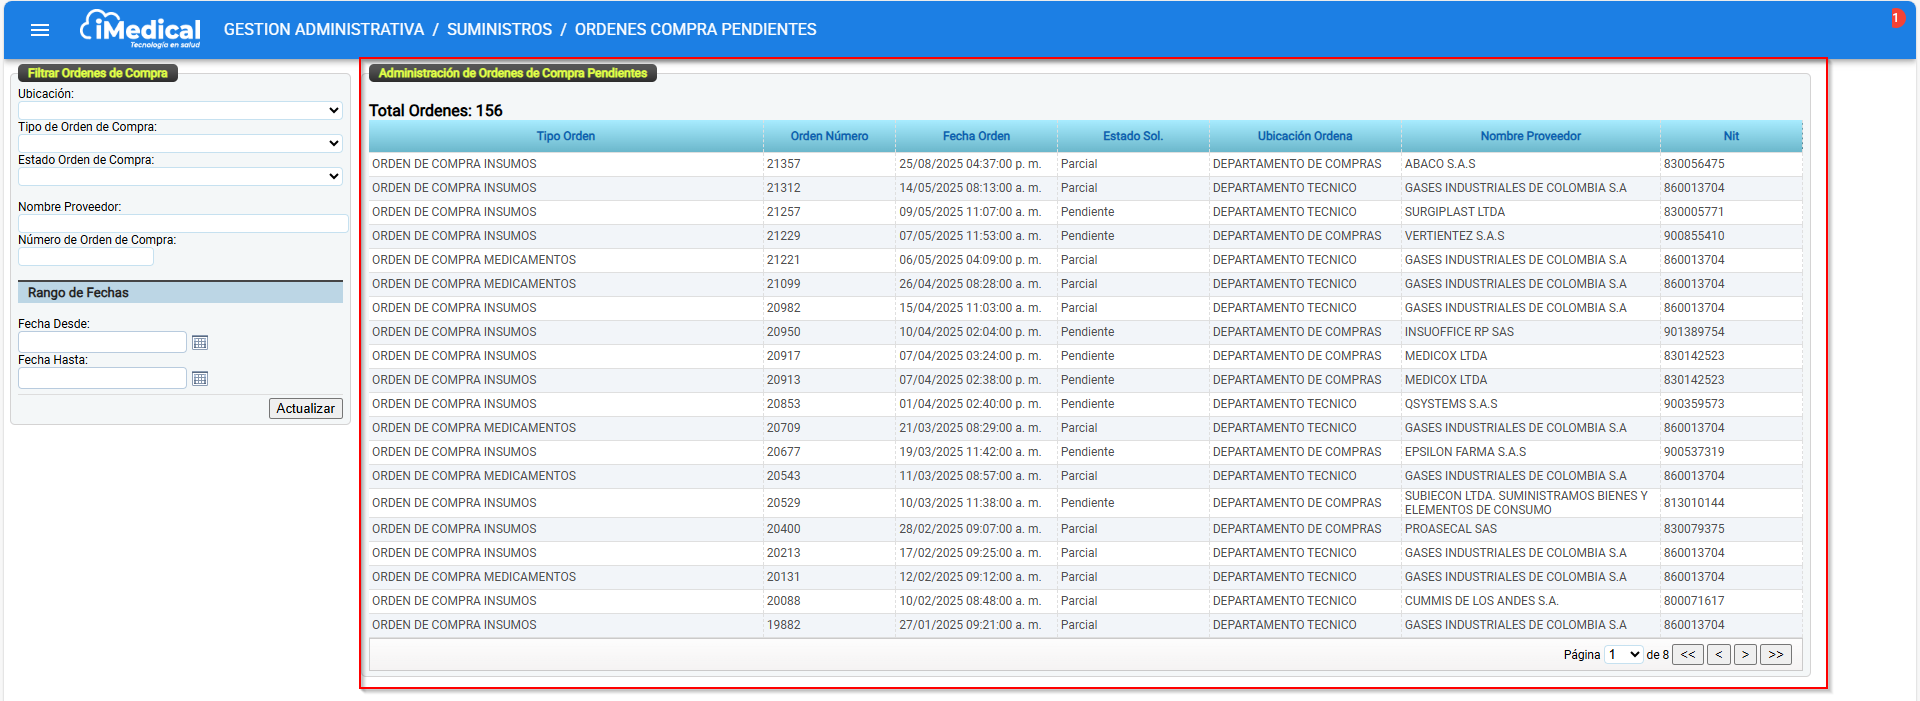
Task: Open the Fecha Hasta calendar picker
Action: coord(200,379)
